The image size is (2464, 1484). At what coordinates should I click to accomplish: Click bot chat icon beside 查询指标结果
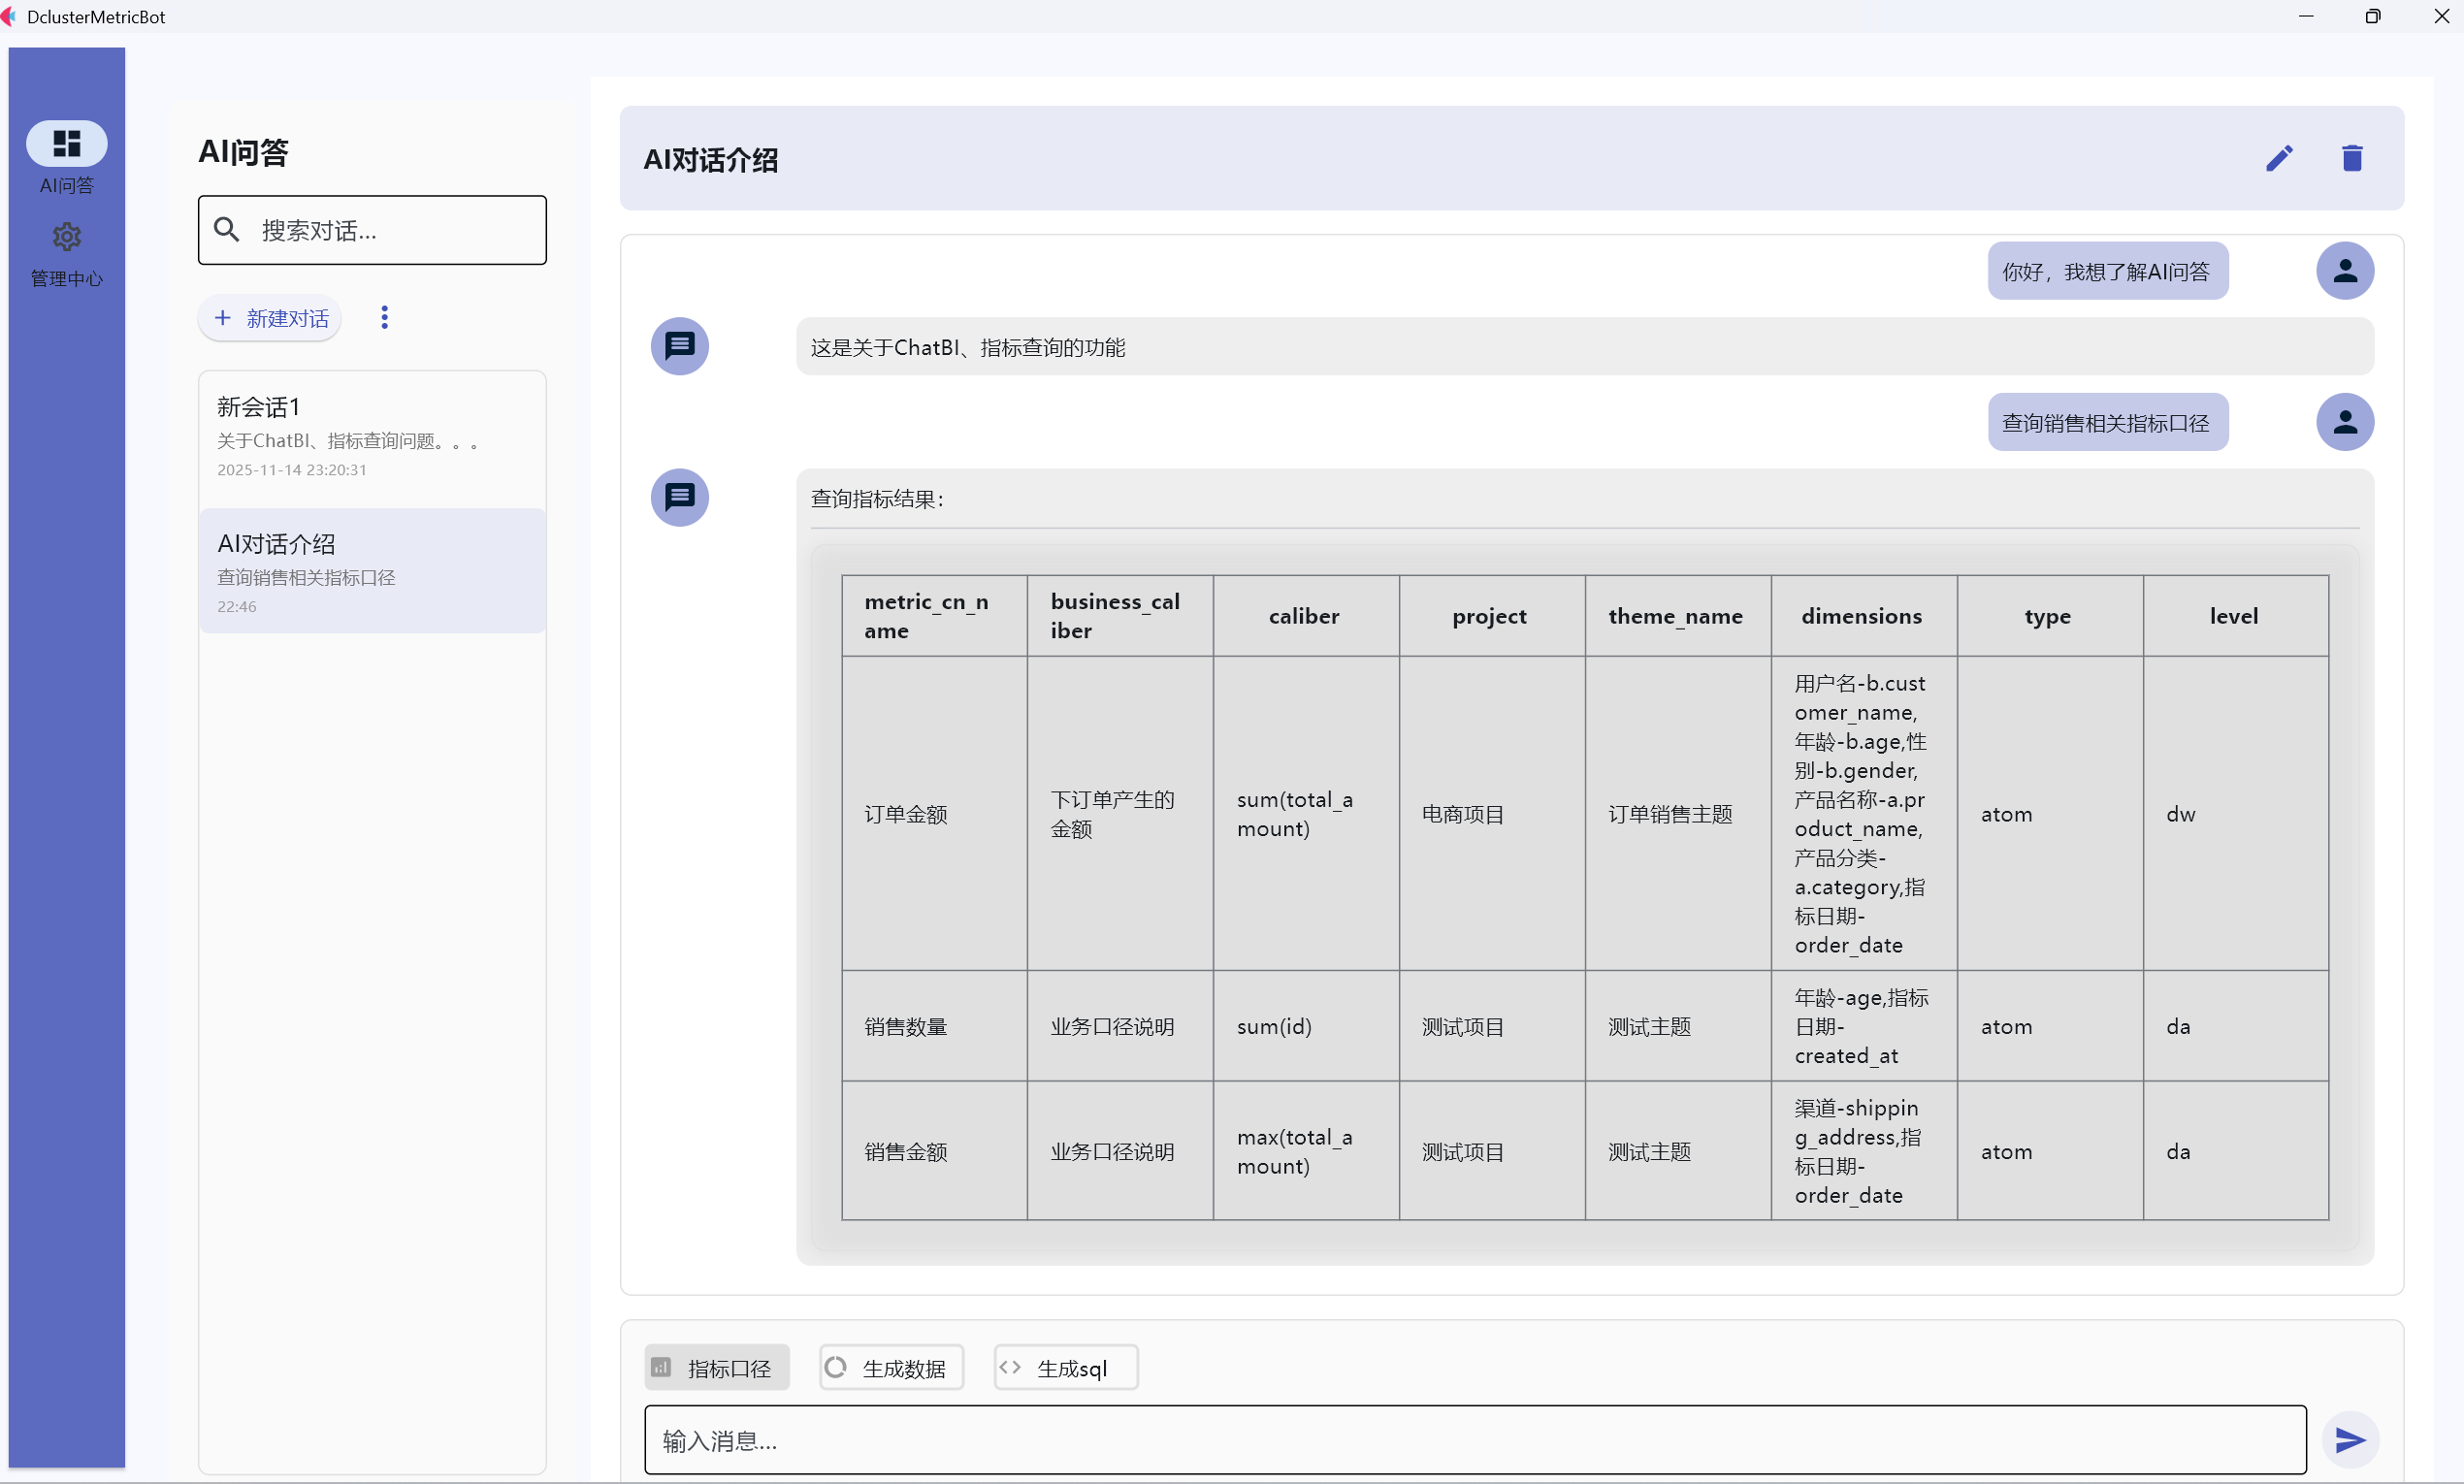680,497
